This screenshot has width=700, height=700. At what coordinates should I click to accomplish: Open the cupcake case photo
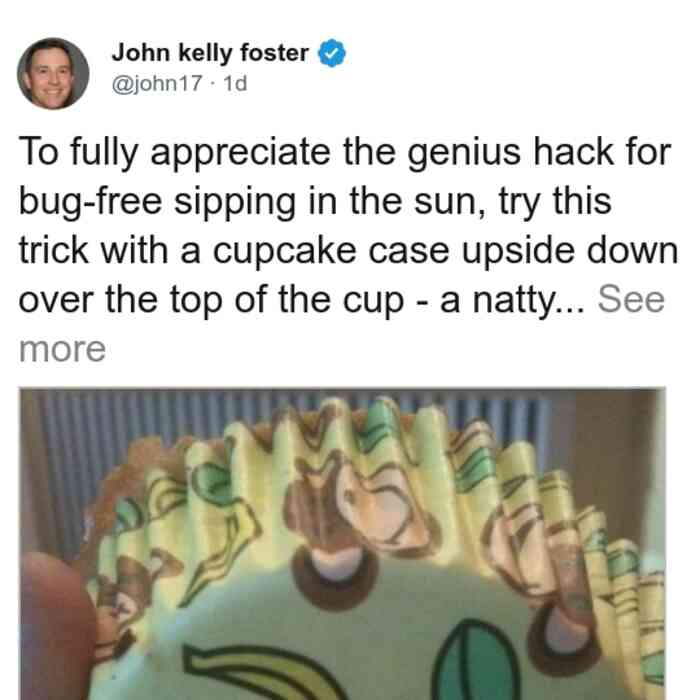click(x=342, y=544)
